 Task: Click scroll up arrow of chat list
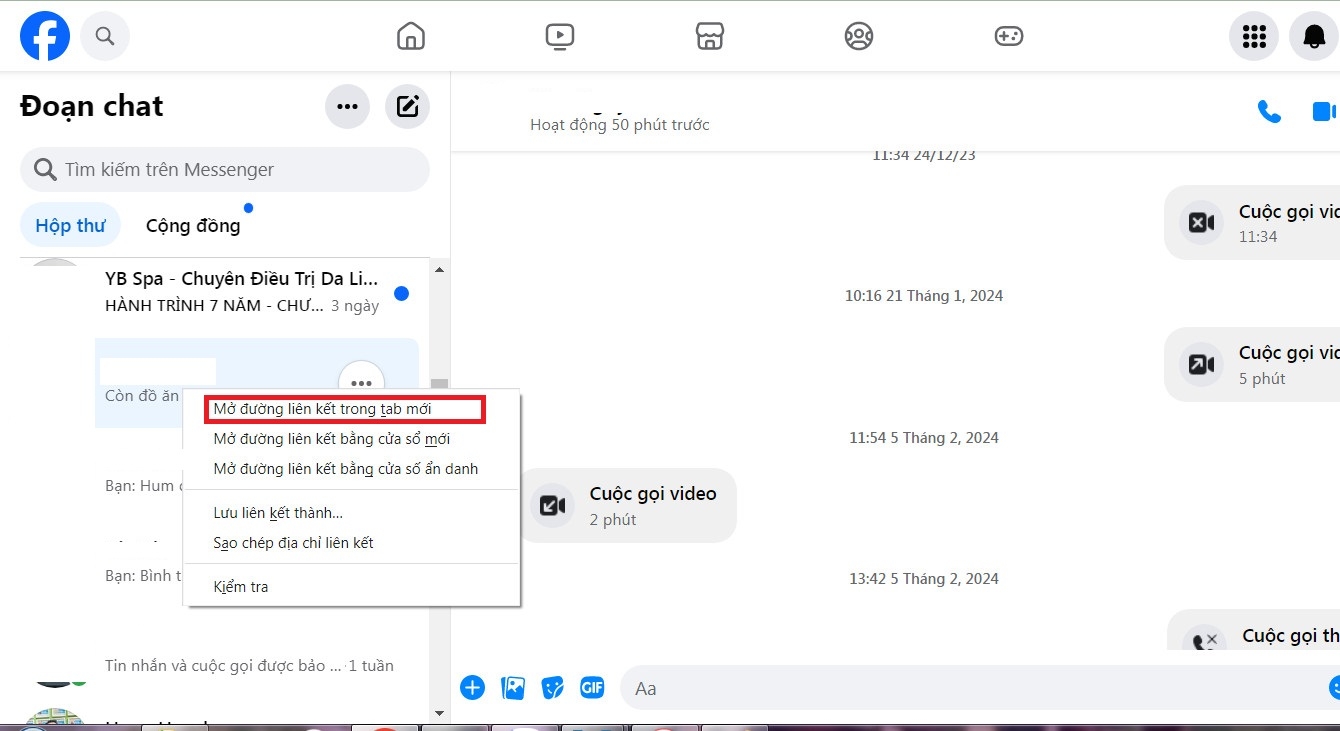[x=438, y=270]
